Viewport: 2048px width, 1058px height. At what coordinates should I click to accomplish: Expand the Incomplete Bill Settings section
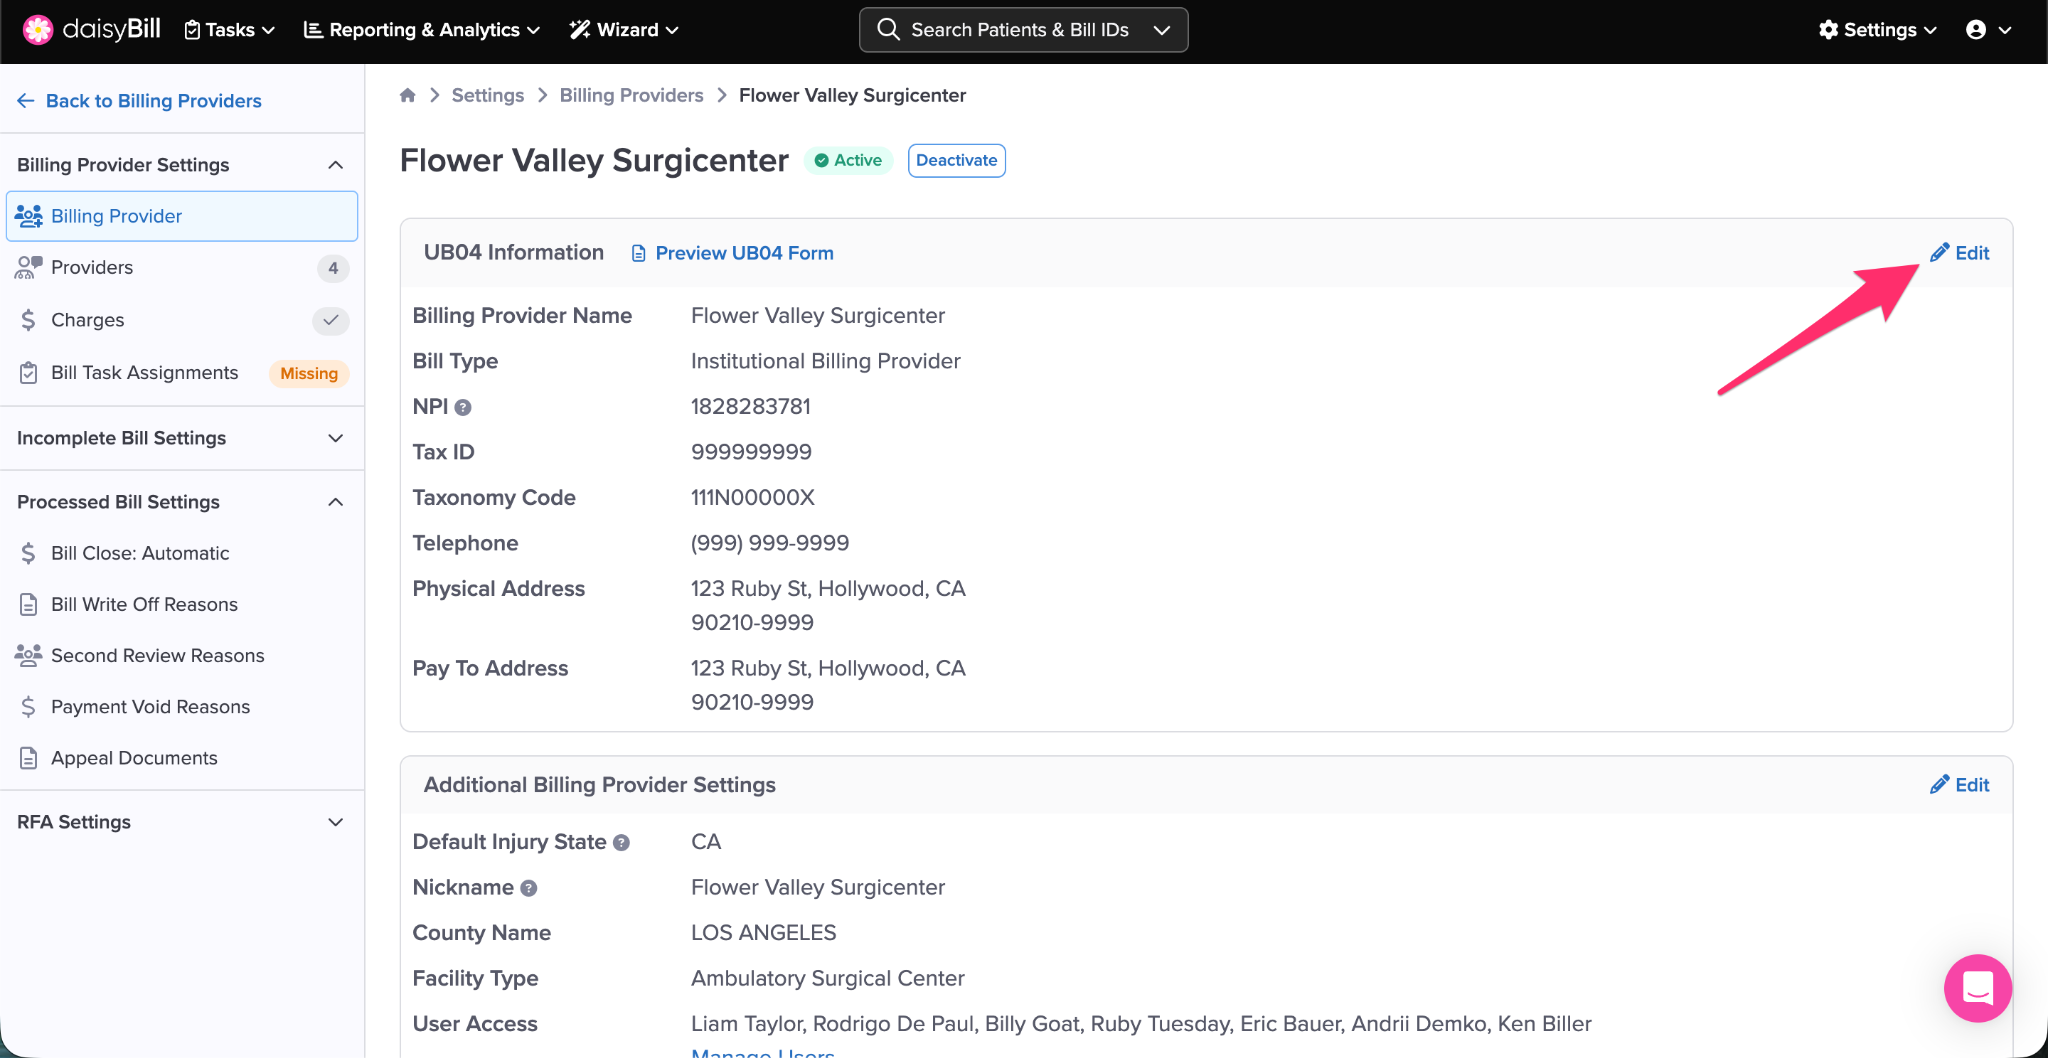336,438
